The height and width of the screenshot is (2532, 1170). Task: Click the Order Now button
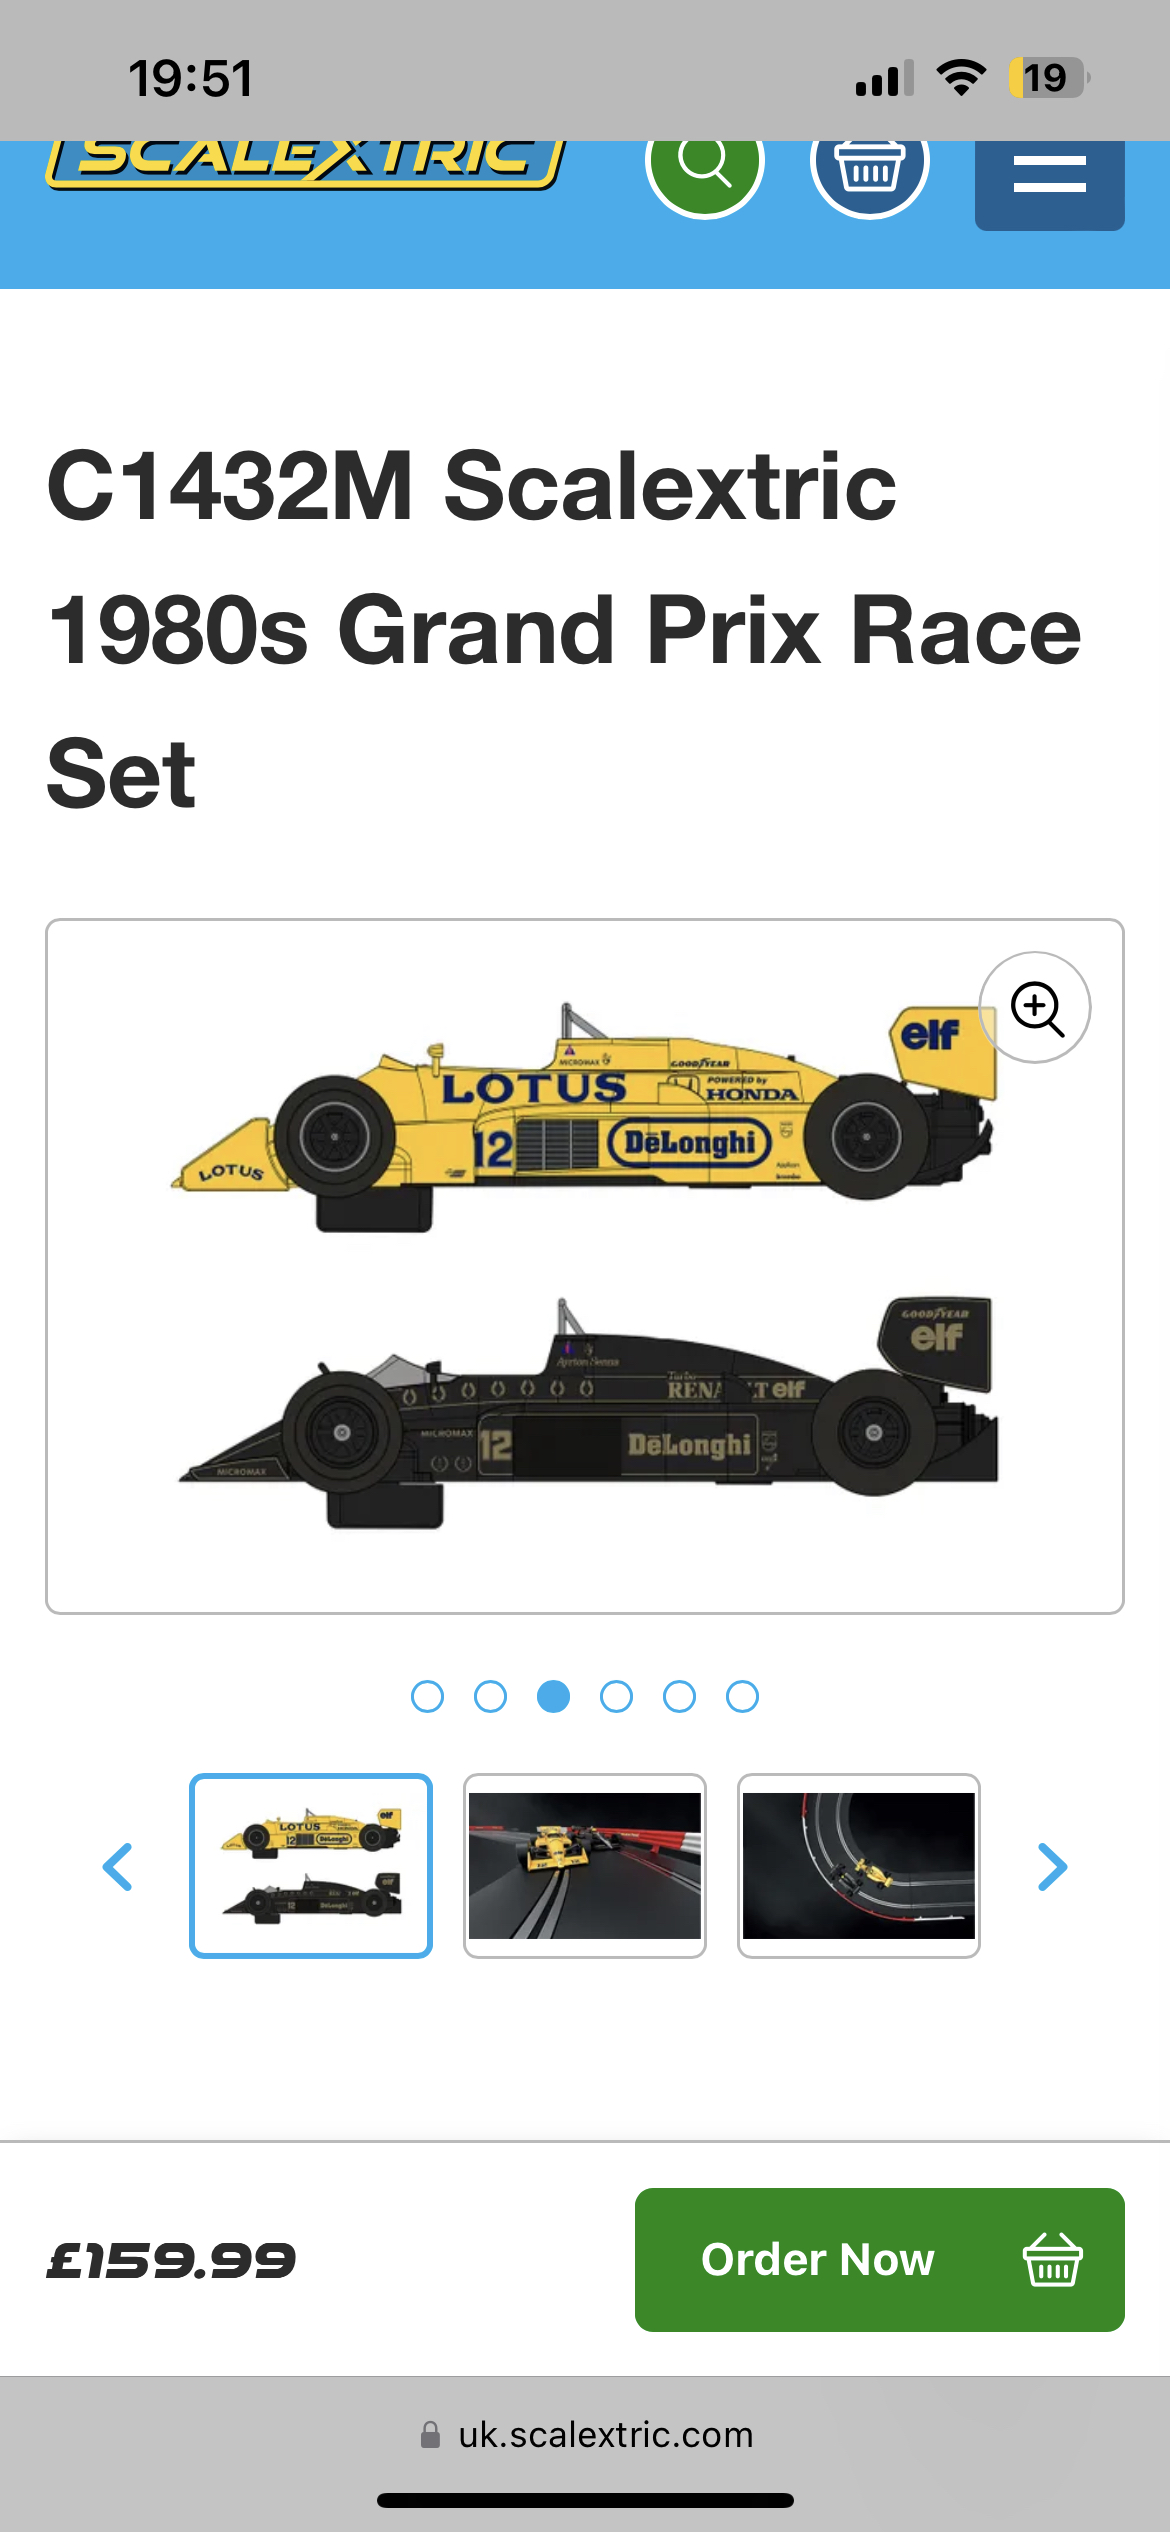click(880, 2260)
